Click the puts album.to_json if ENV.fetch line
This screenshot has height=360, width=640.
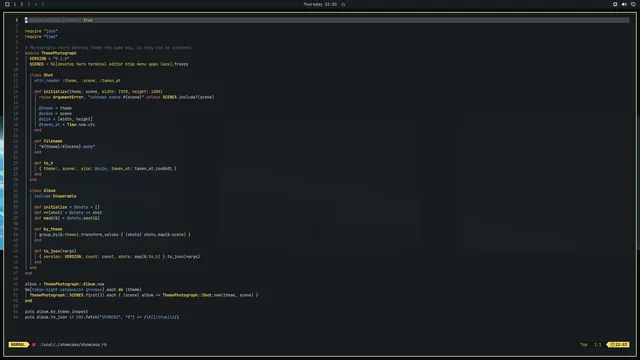pos(102,317)
